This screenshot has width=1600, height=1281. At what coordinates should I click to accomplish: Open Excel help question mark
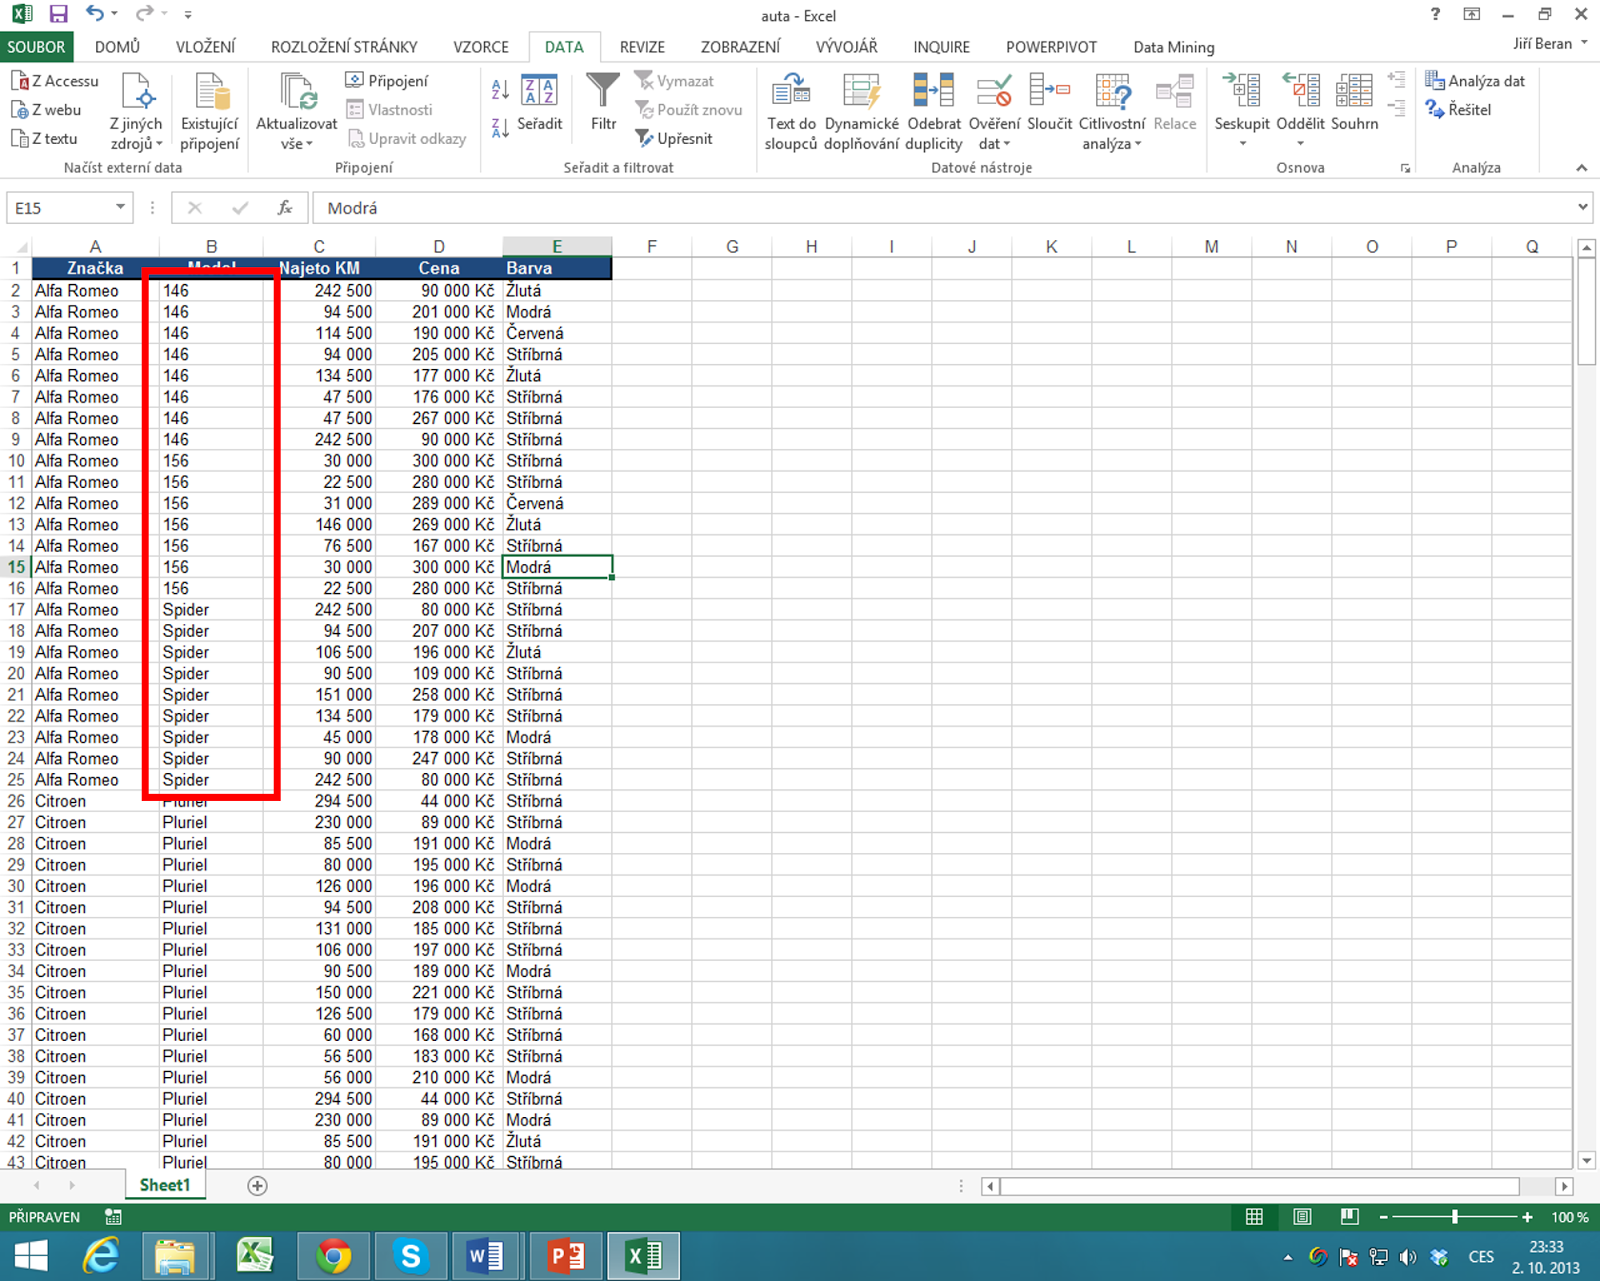1435,14
